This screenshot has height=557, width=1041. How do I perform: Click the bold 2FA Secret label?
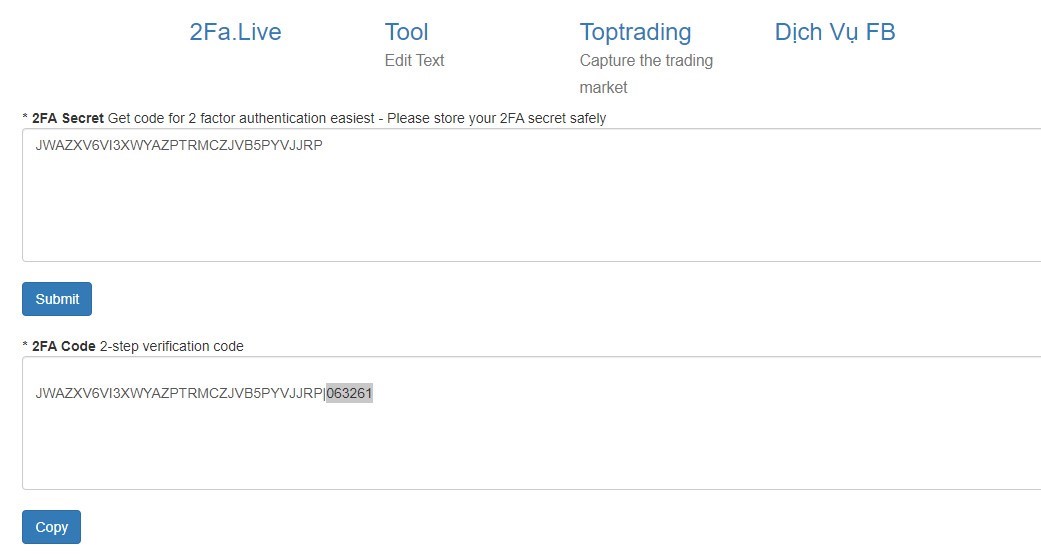coord(68,118)
